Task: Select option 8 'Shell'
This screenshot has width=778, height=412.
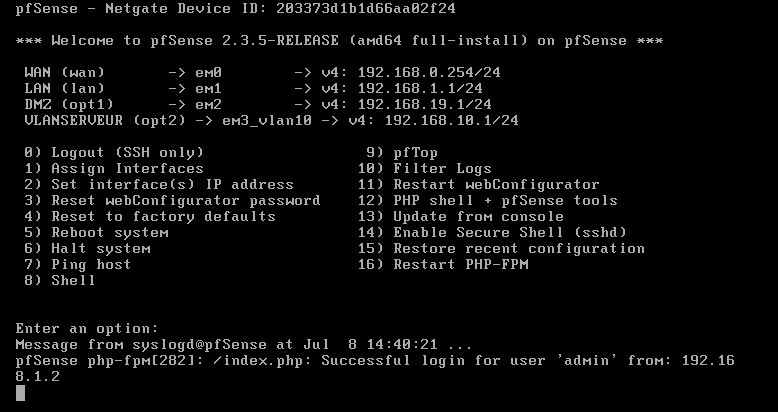Action: point(60,280)
